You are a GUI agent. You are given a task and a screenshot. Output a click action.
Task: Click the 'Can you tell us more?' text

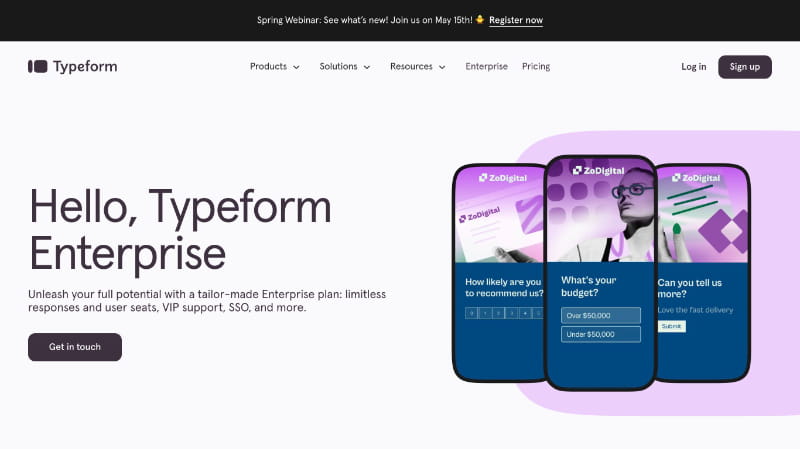(x=689, y=288)
